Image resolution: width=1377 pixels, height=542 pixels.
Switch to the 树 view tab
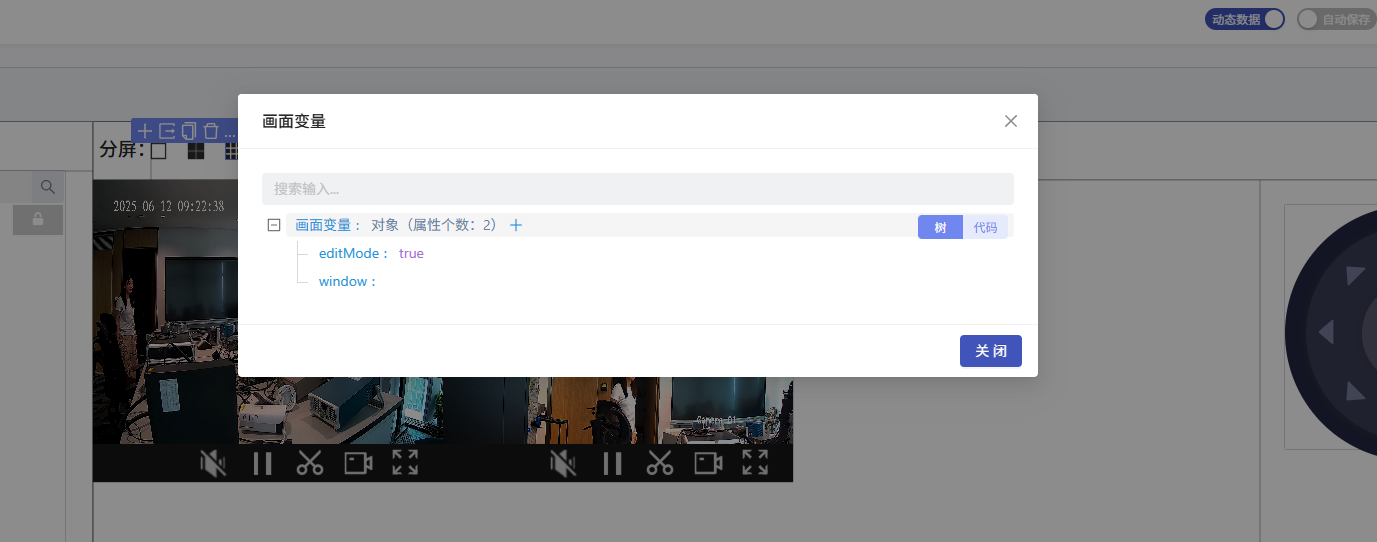(x=940, y=227)
